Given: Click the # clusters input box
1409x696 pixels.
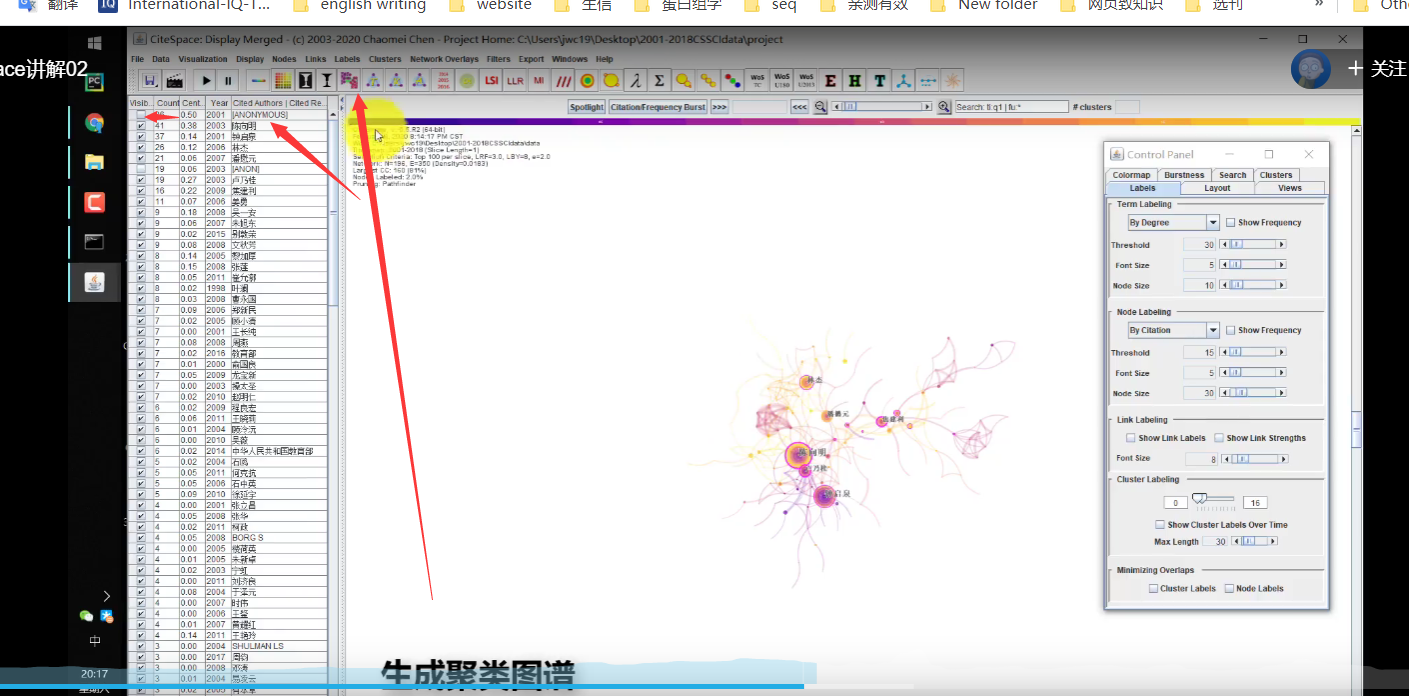Looking at the screenshot, I should tap(1127, 107).
